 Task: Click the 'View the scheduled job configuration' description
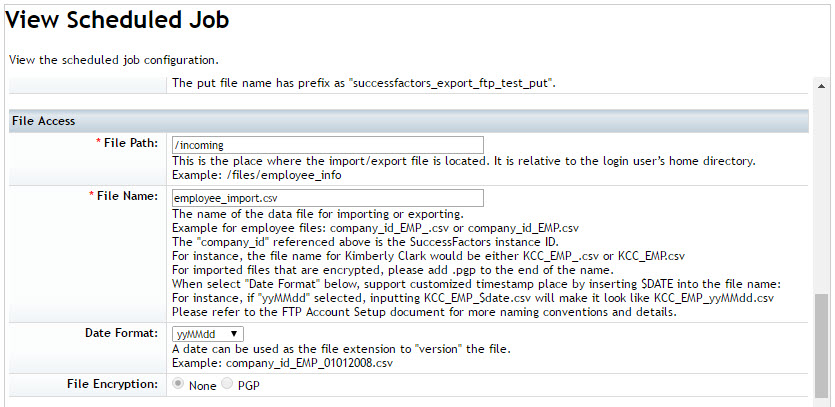[114, 60]
